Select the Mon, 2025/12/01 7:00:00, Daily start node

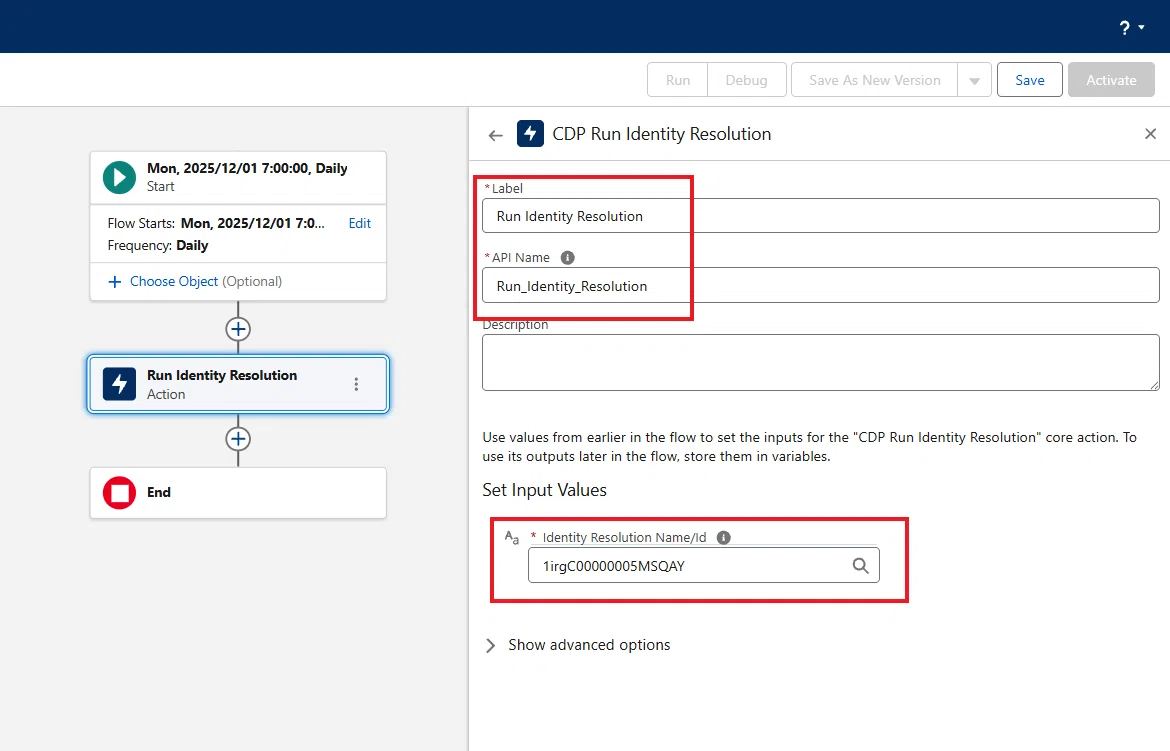tap(238, 178)
